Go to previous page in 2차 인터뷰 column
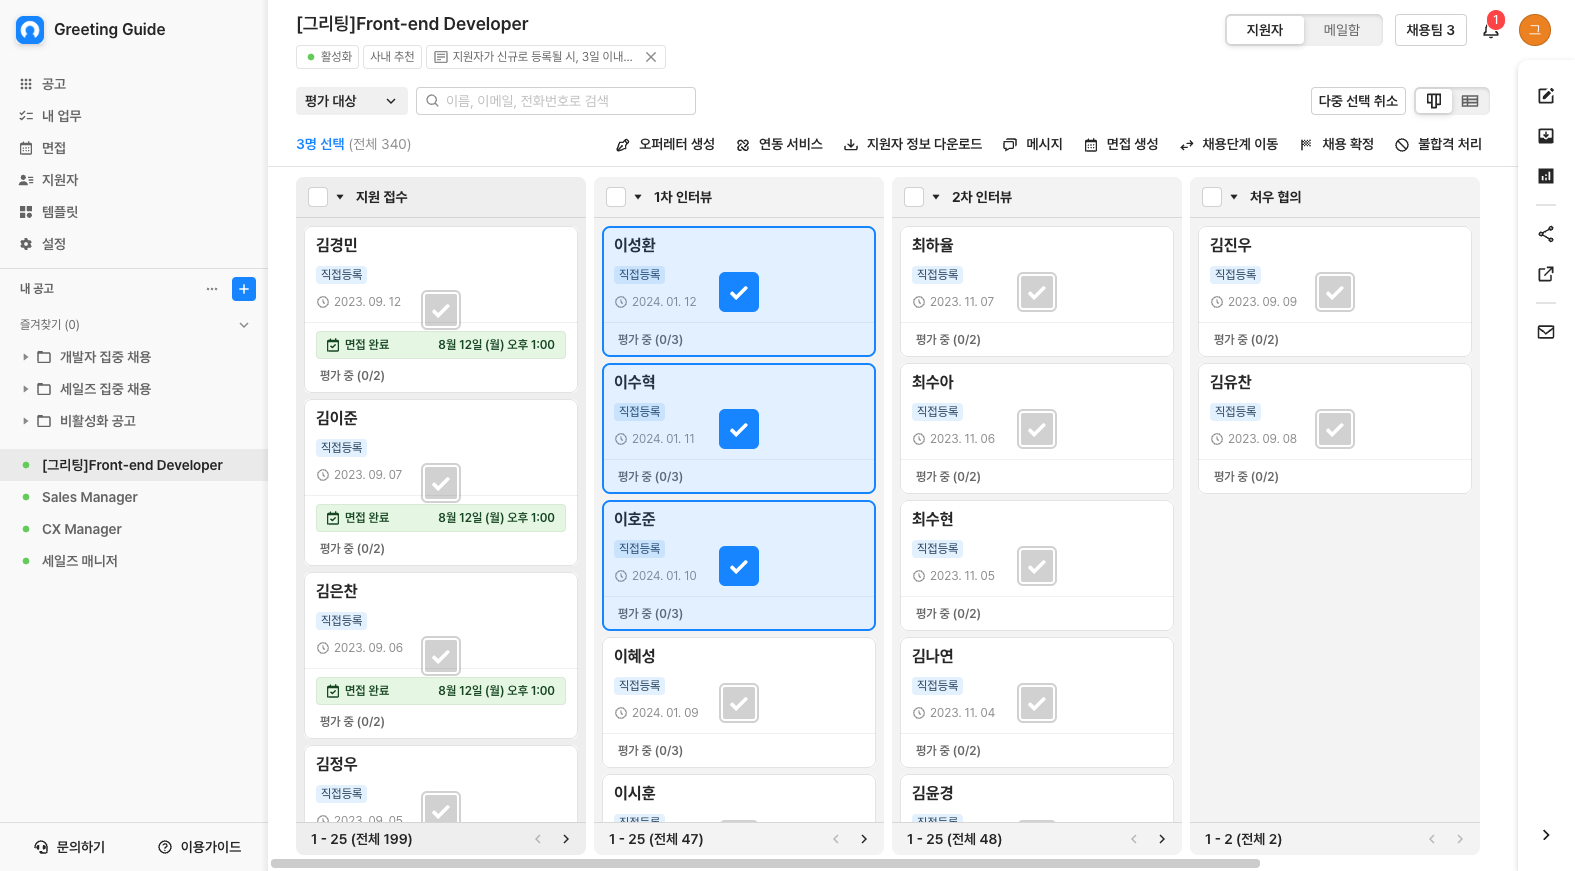The height and width of the screenshot is (871, 1575). (x=1134, y=839)
